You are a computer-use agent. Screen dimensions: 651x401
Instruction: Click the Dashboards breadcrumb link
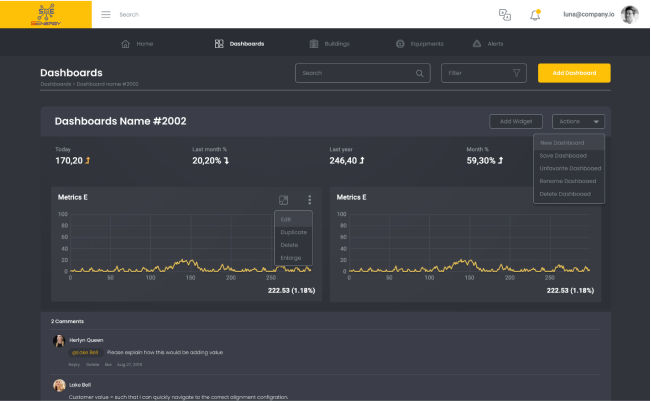click(x=56, y=84)
